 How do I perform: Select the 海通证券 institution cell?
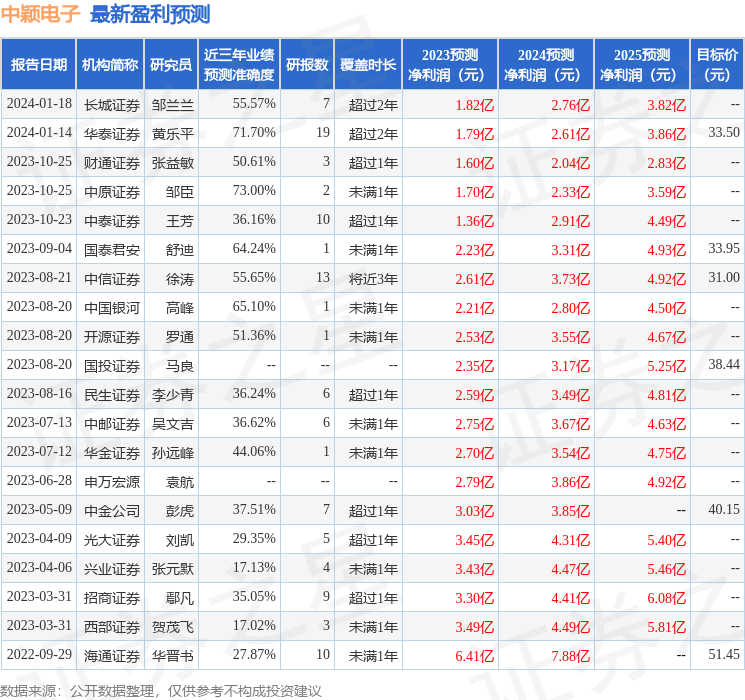[112, 656]
